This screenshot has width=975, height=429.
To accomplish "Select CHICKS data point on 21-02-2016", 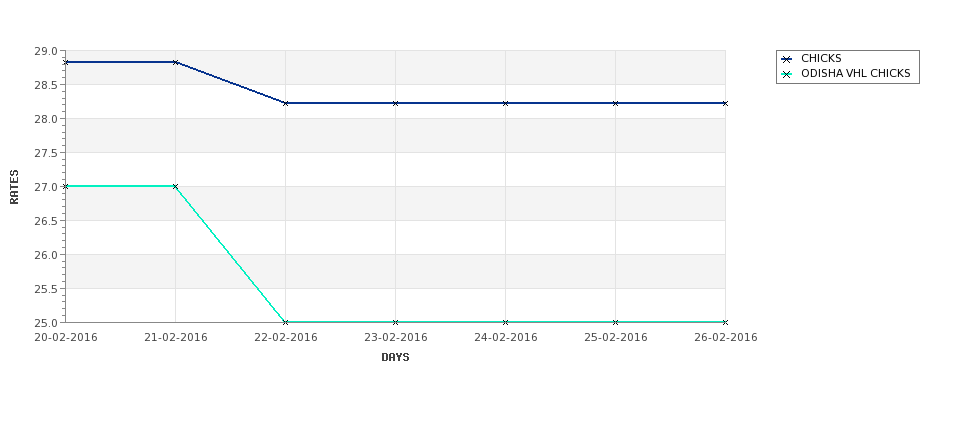I will click(175, 62).
